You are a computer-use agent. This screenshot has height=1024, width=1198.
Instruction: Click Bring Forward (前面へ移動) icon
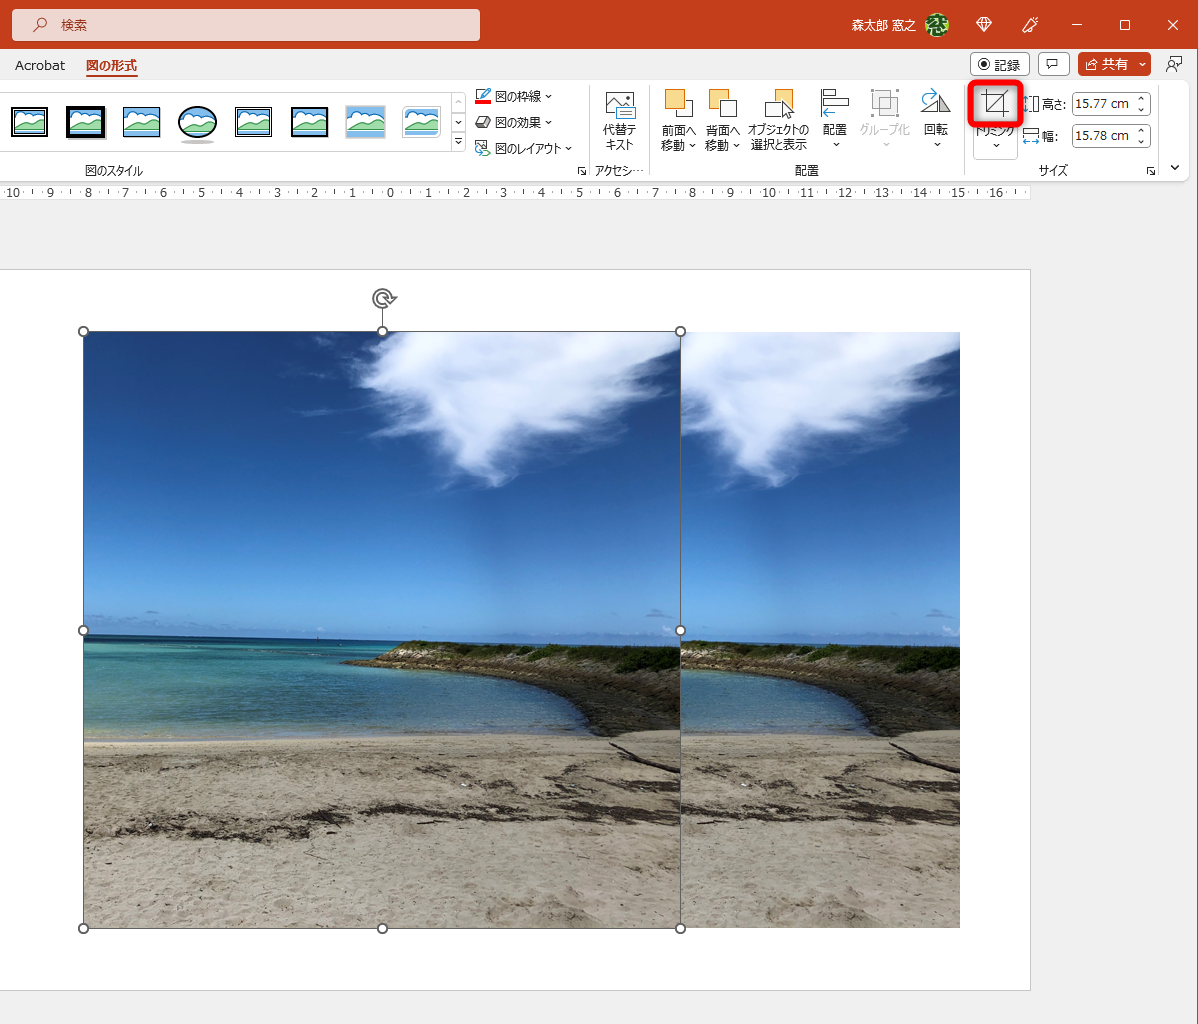click(x=678, y=103)
